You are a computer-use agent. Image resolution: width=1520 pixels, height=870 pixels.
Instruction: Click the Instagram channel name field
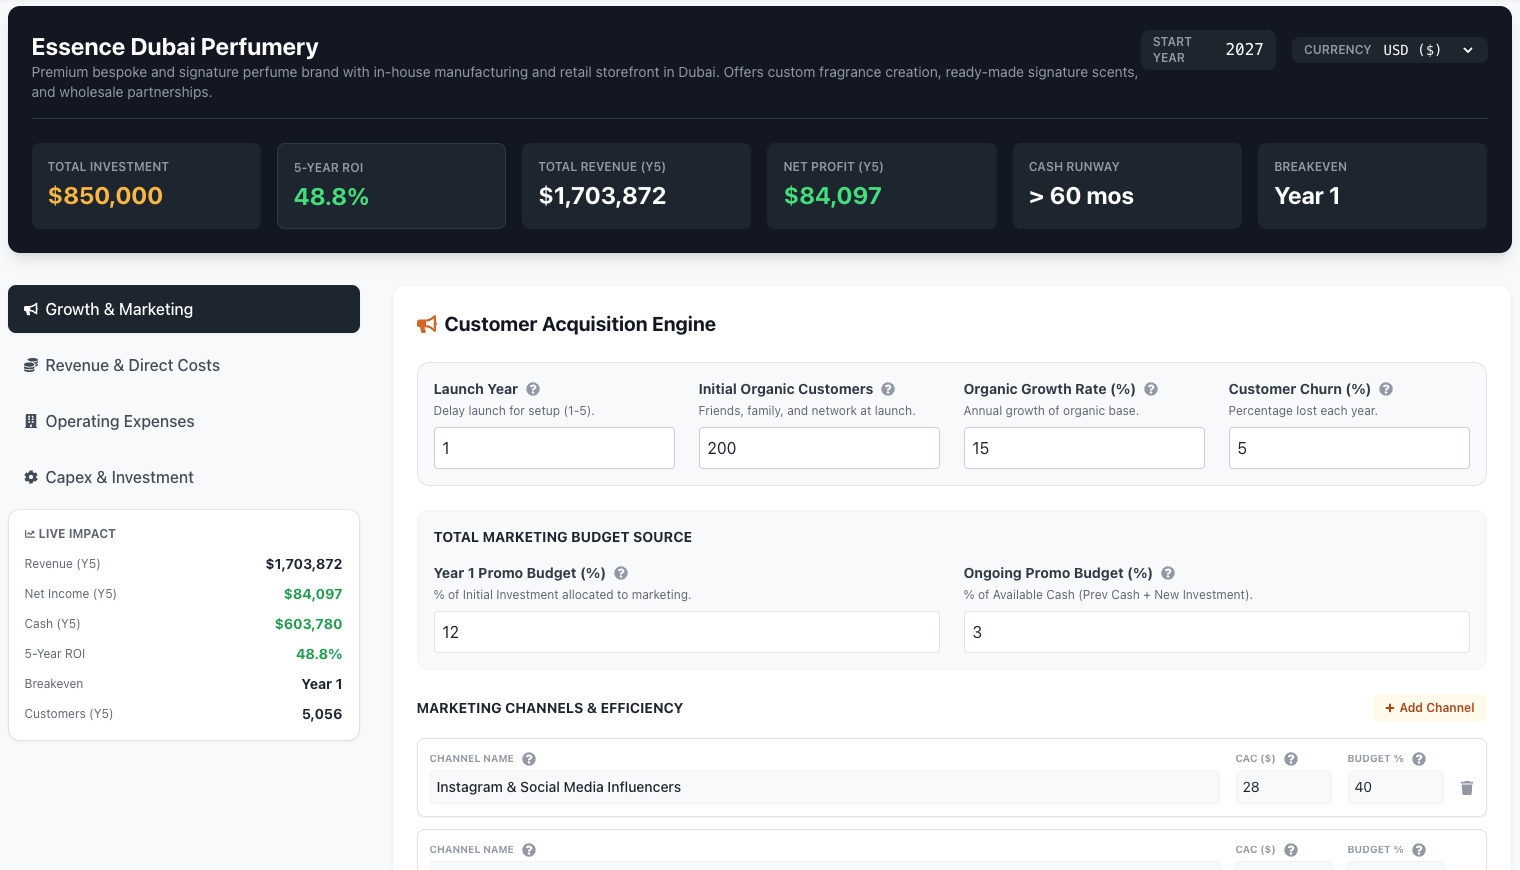[x=824, y=787]
